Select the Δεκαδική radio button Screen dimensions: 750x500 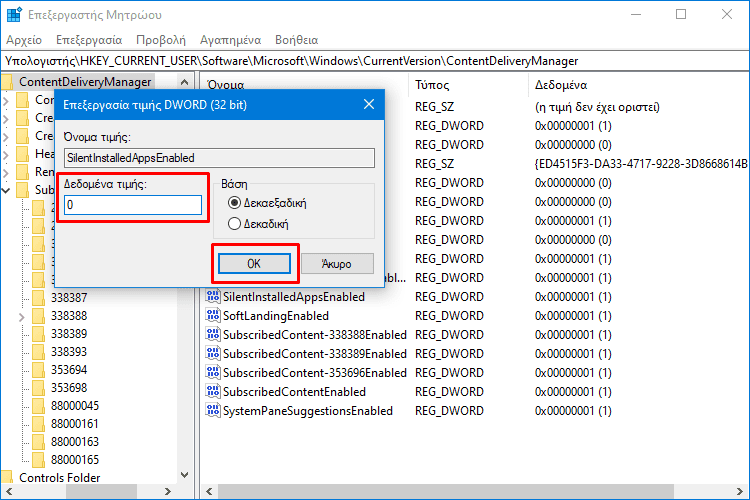coord(234,224)
